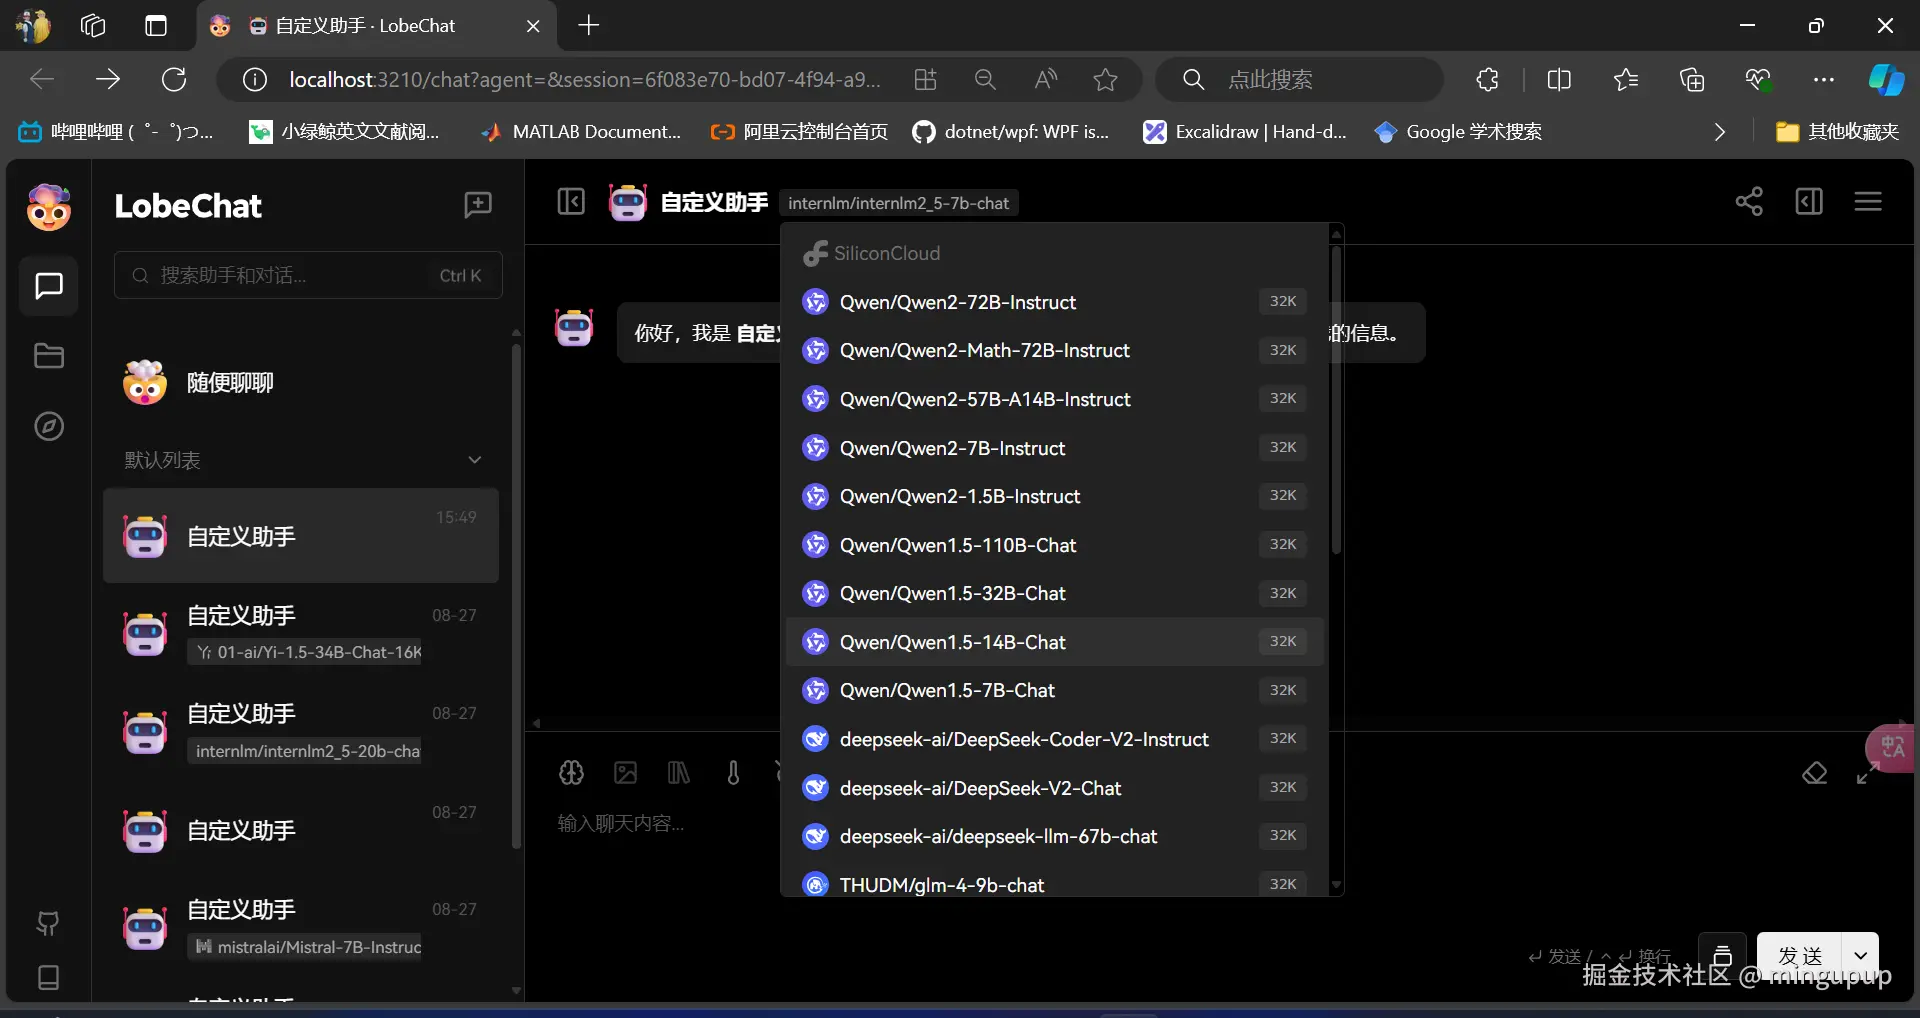Click the 发送 send button
Screen dimensions: 1920x1018
[x=1800, y=956]
